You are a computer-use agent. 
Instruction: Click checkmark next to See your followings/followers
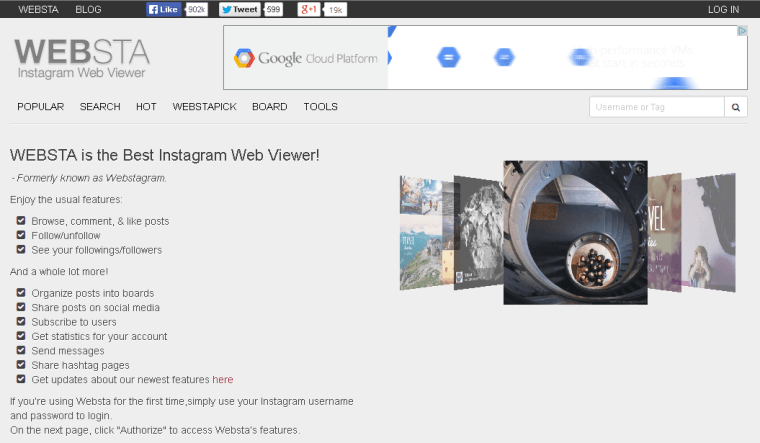pos(21,250)
